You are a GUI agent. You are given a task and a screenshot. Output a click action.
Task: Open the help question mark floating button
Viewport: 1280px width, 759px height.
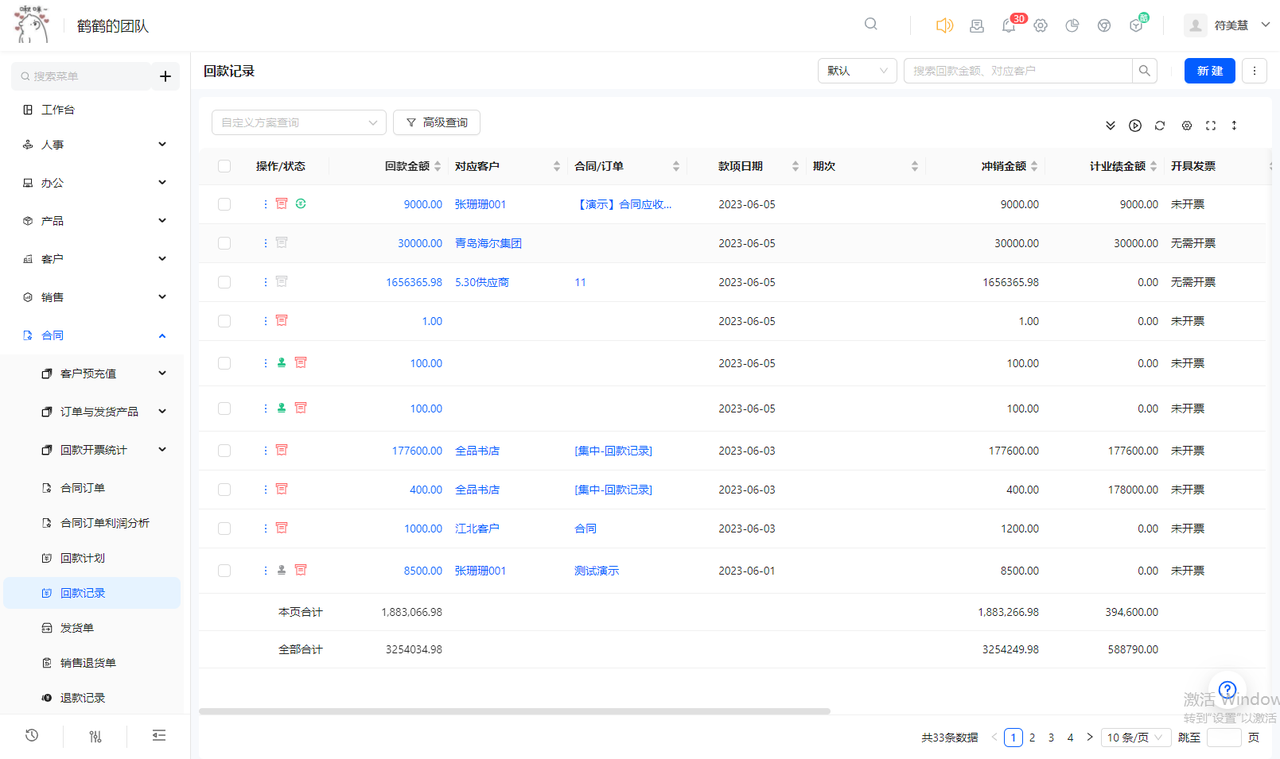coord(1228,690)
